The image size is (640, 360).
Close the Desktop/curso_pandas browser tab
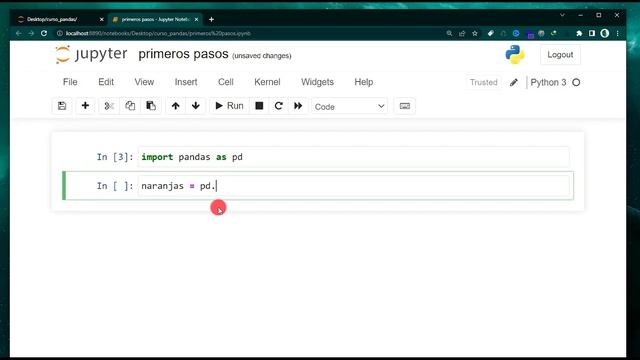[102, 19]
